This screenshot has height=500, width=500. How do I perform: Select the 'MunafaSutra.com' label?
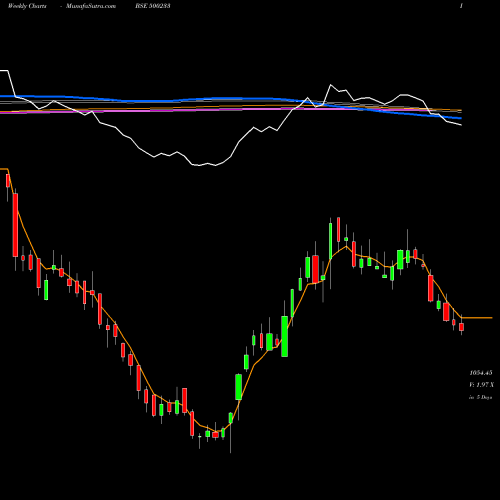[x=91, y=6]
